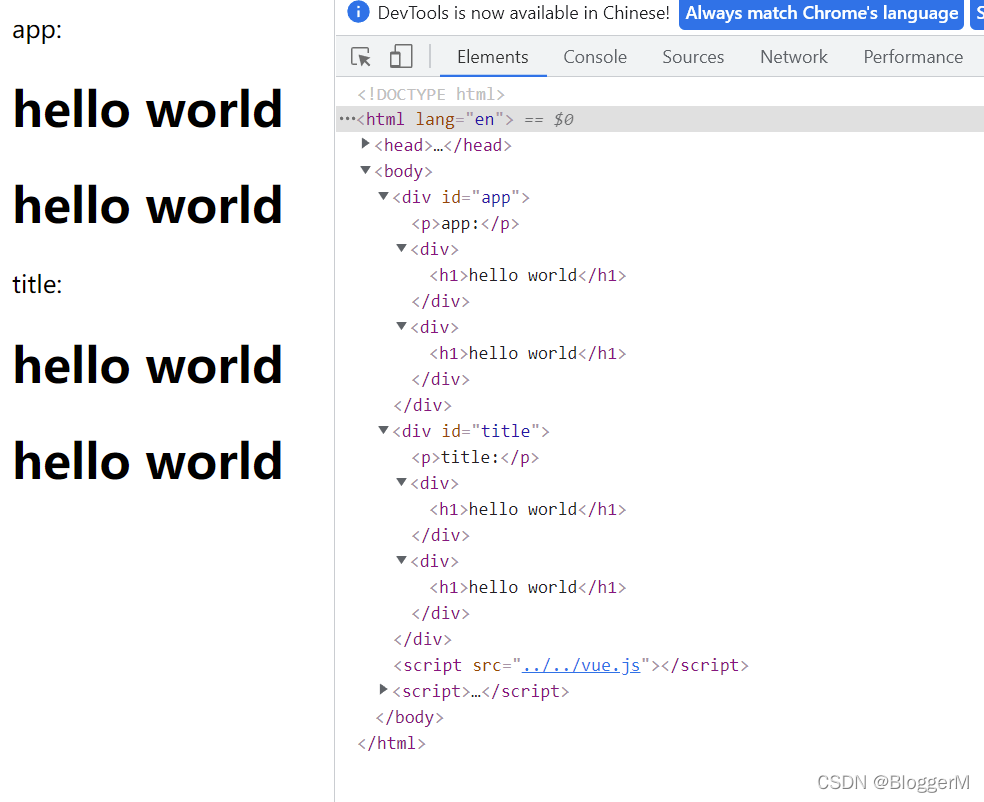Collapse the div id="title" node
The image size is (984, 802).
pyautogui.click(x=383, y=430)
